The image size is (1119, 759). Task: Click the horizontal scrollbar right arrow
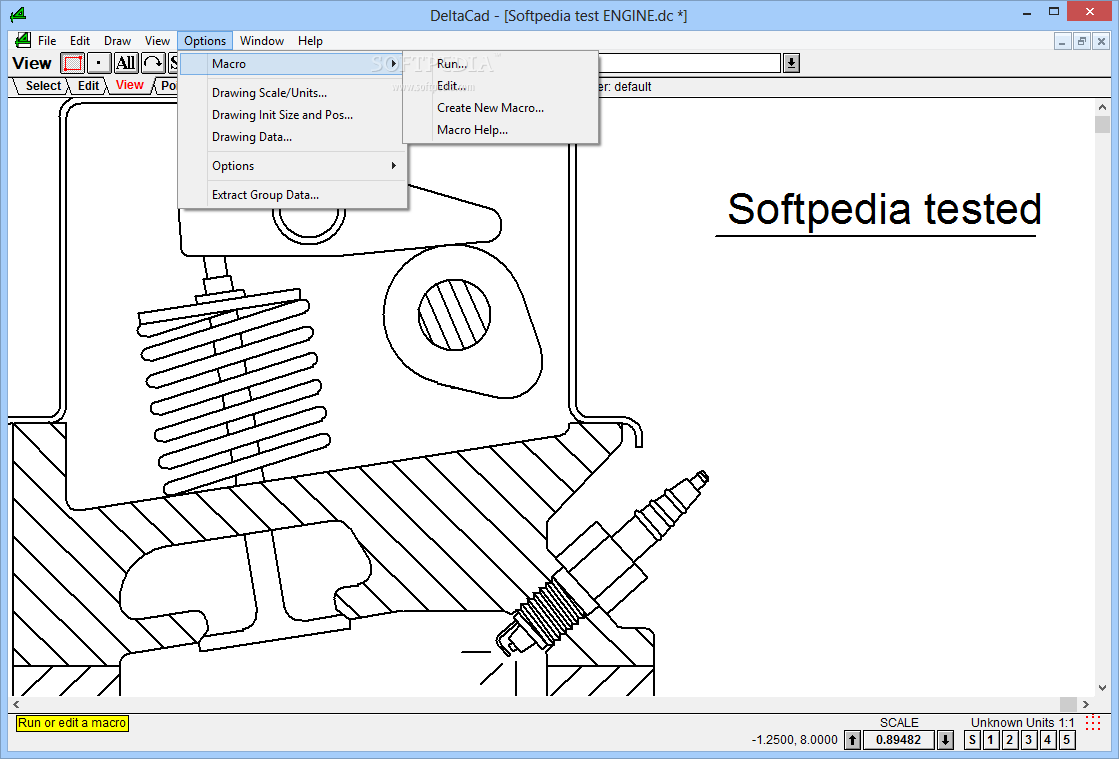click(1085, 704)
